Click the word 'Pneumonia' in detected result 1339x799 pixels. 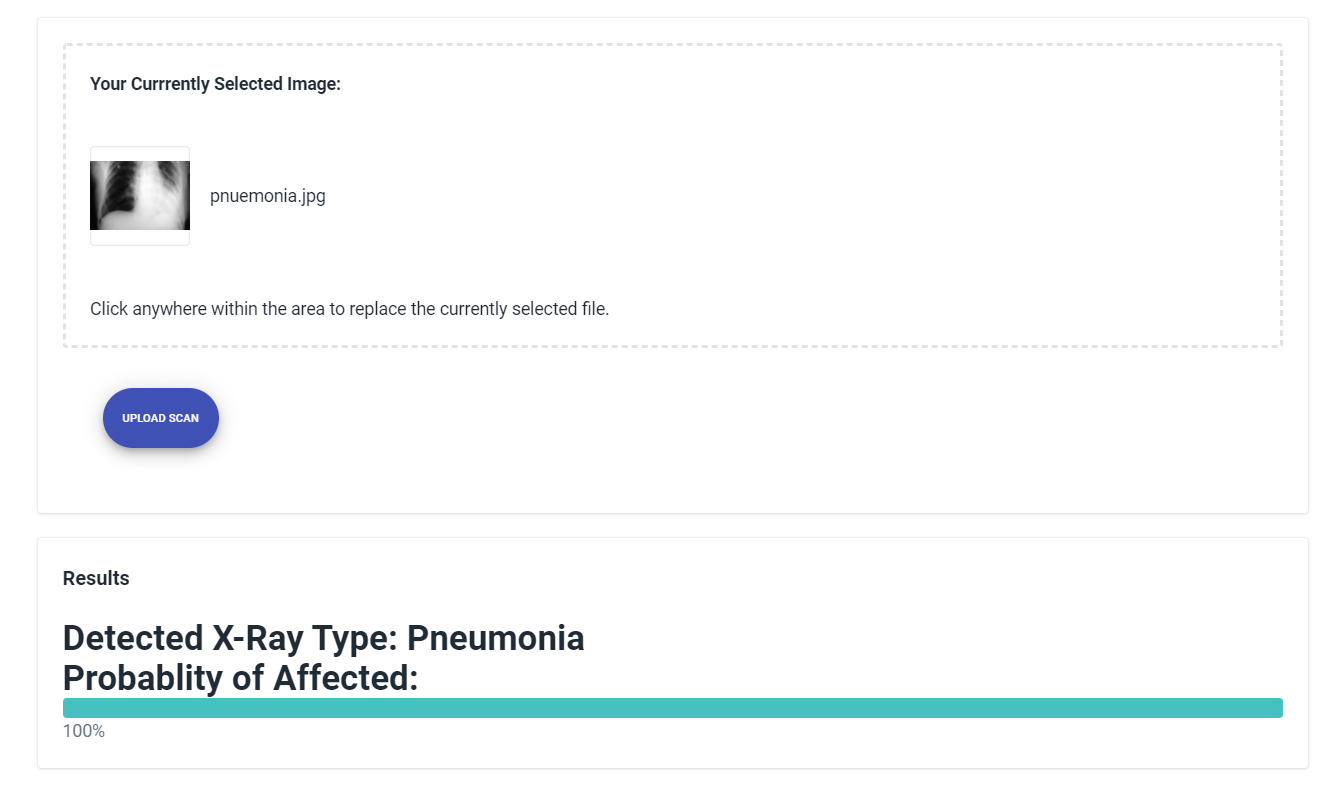click(496, 638)
